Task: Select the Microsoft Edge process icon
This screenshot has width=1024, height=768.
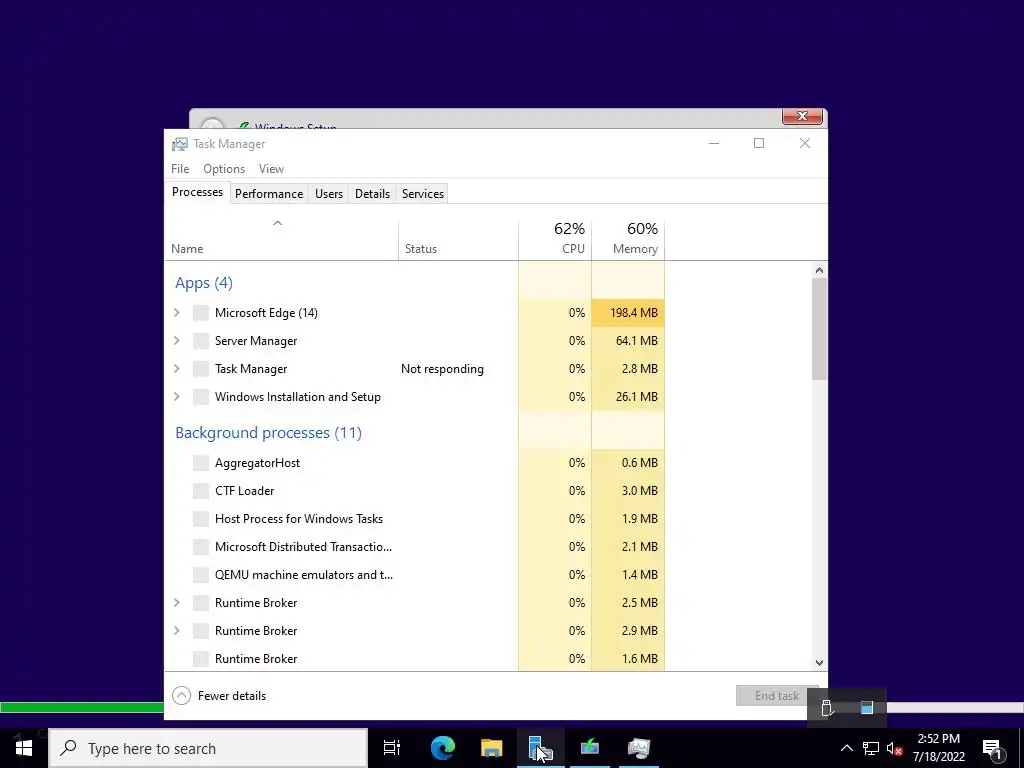Action: click(200, 313)
